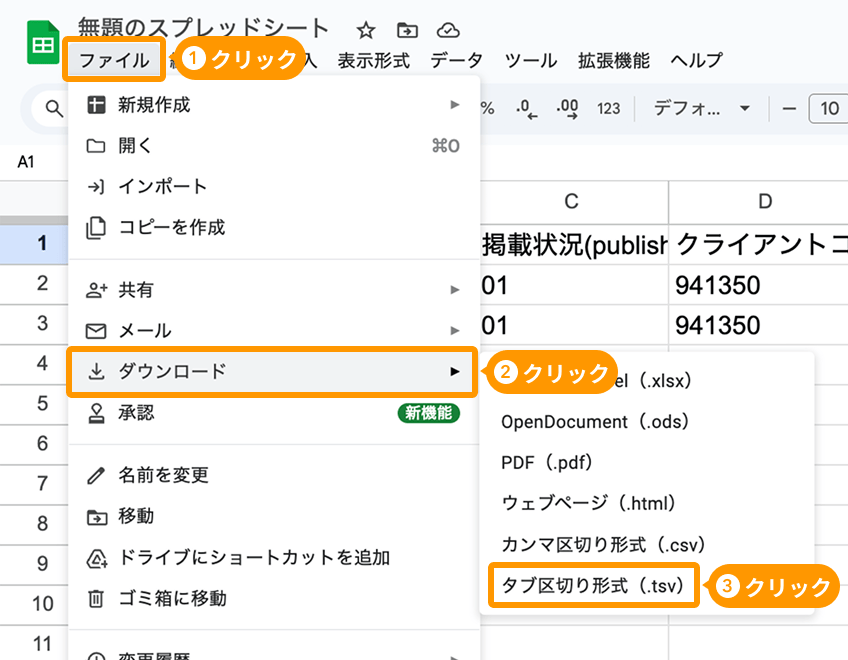Click cell C3 containing 01
The image size is (848, 660).
point(574,325)
